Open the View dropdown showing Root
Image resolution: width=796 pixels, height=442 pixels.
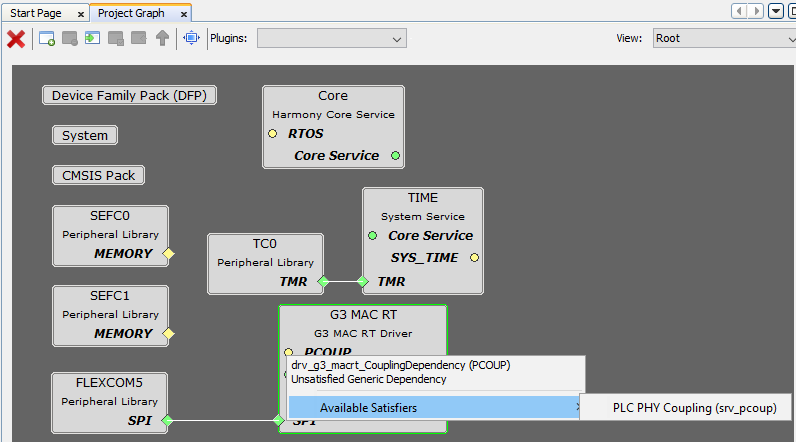(724, 39)
